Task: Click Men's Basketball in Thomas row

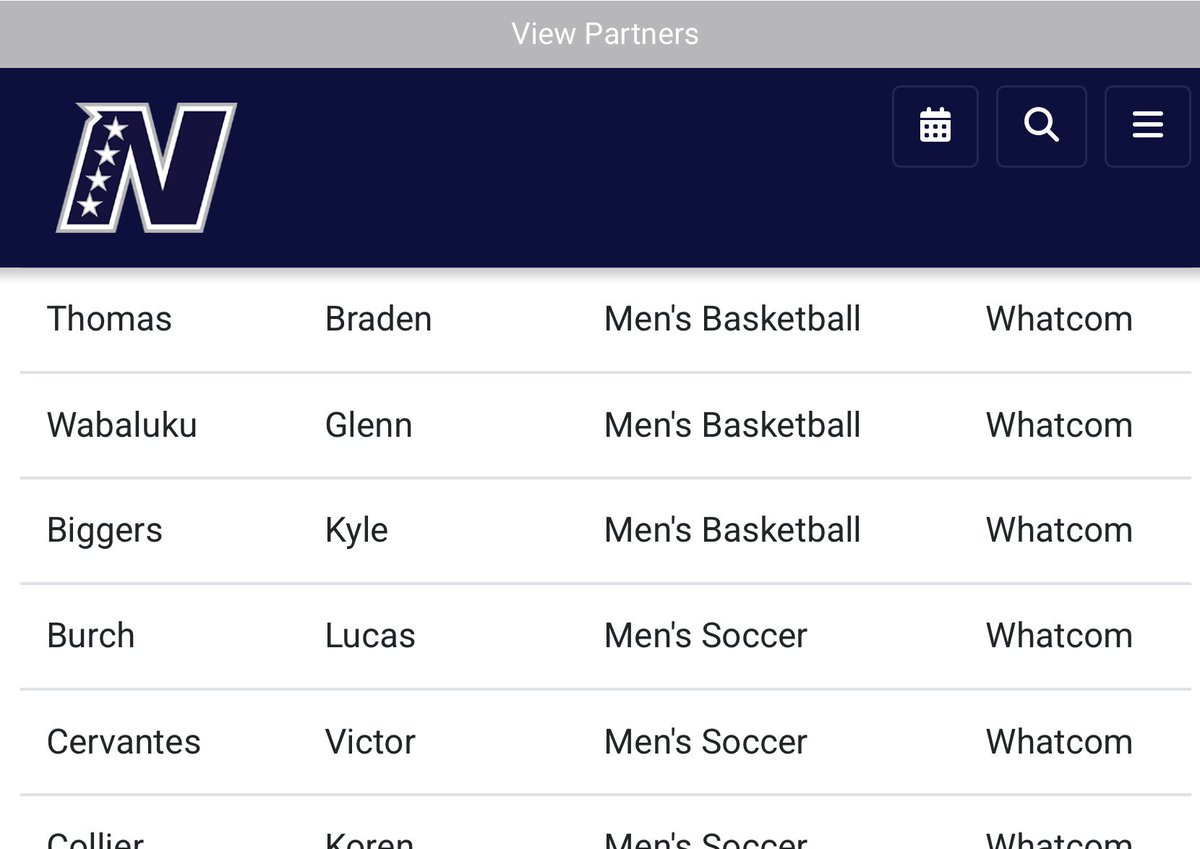Action: tap(732, 319)
